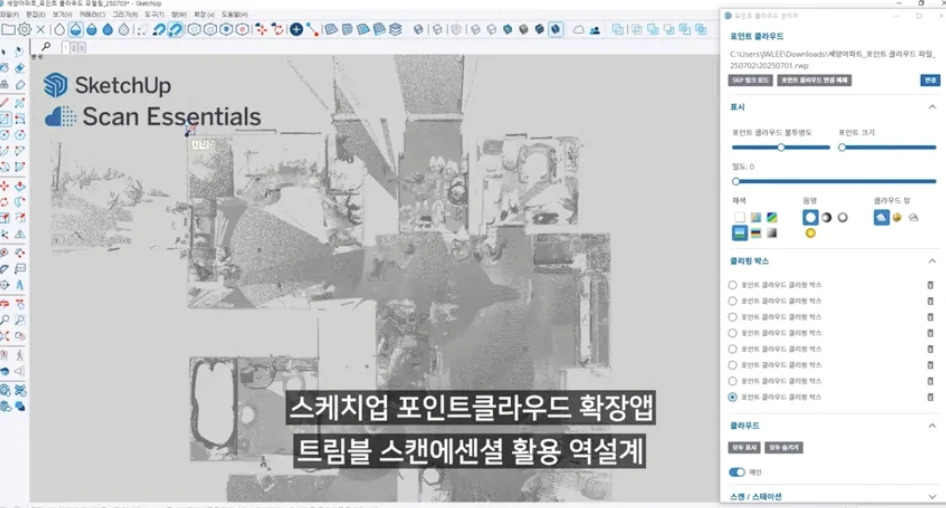This screenshot has height=508, width=946.
Task: Open the 도움말(H) menu
Action: tap(235, 14)
